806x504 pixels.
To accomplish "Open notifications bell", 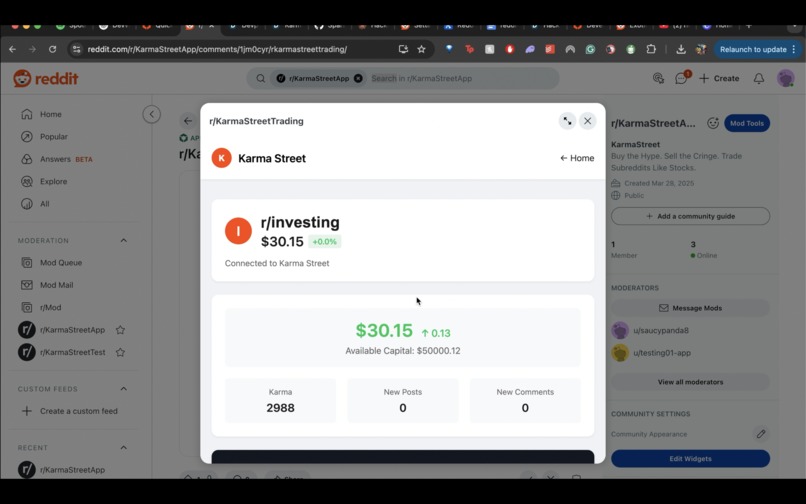I will tap(759, 78).
